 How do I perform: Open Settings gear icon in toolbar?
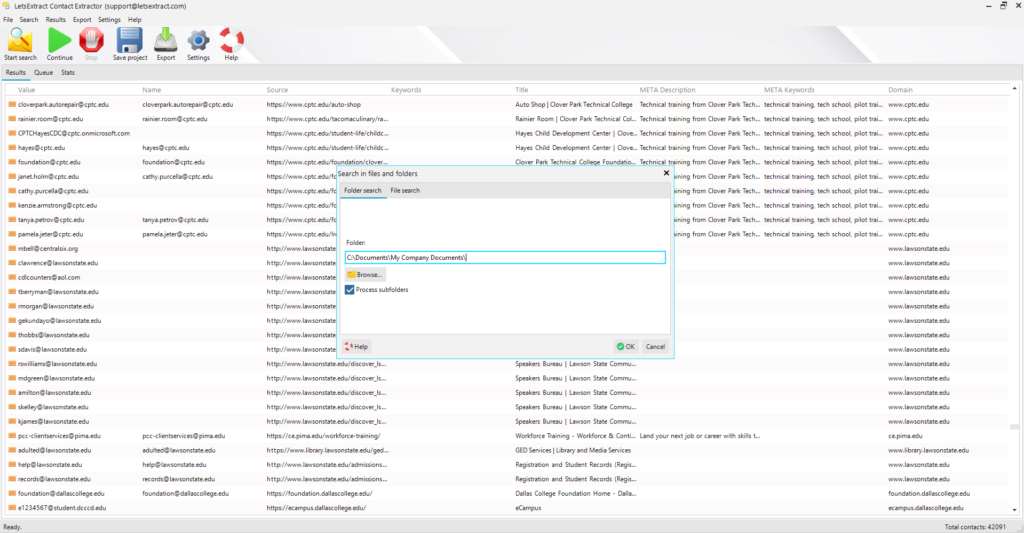pos(199,41)
